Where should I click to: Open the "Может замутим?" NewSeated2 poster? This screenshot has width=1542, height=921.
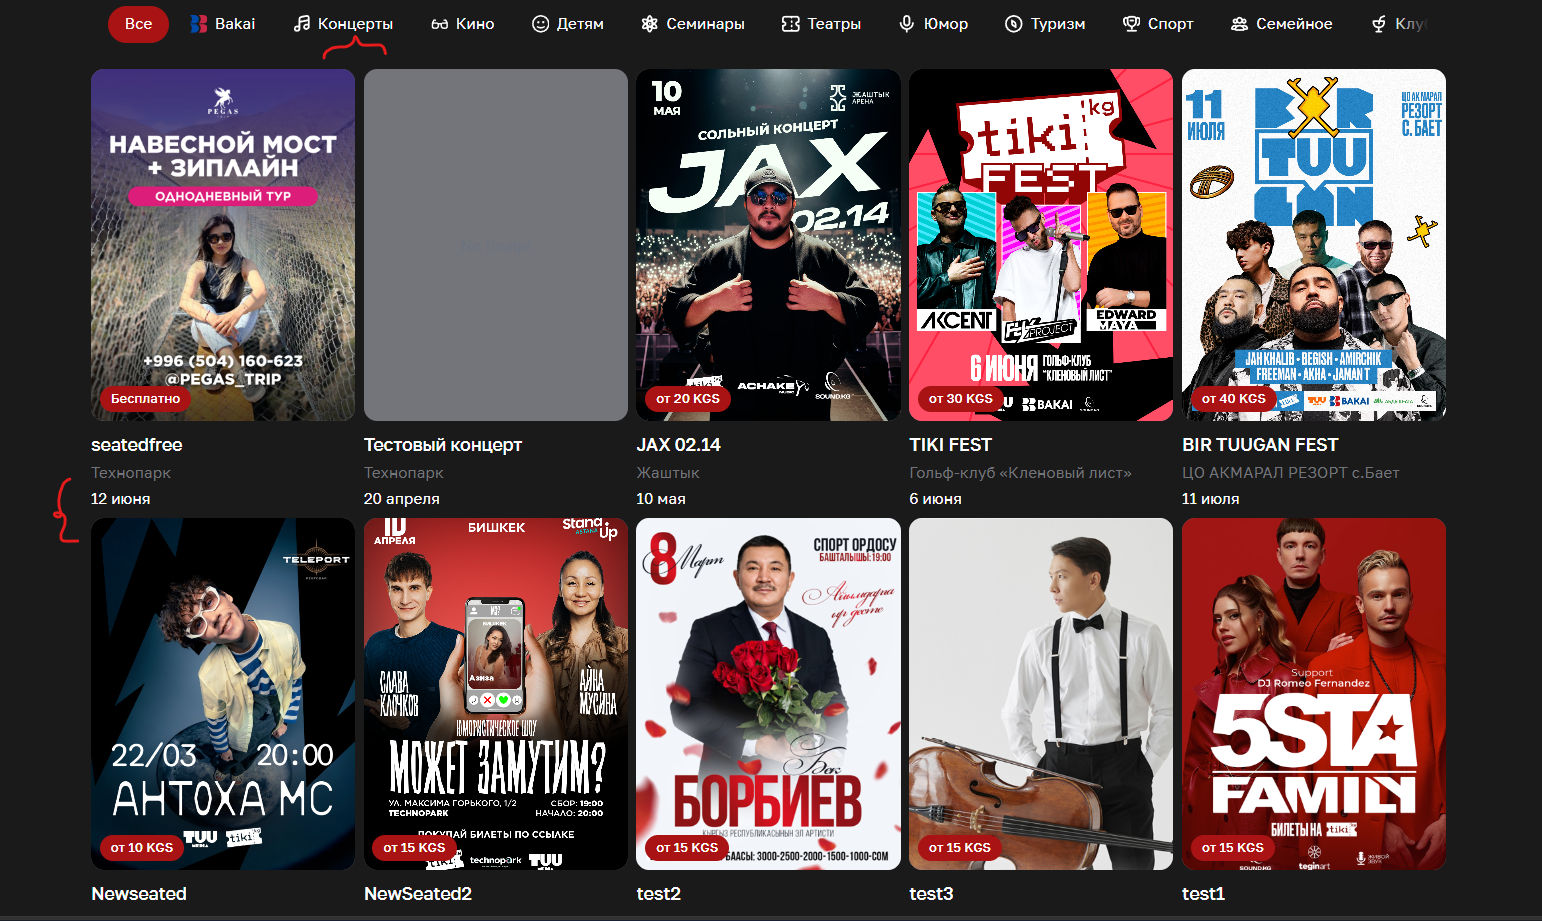(496, 694)
